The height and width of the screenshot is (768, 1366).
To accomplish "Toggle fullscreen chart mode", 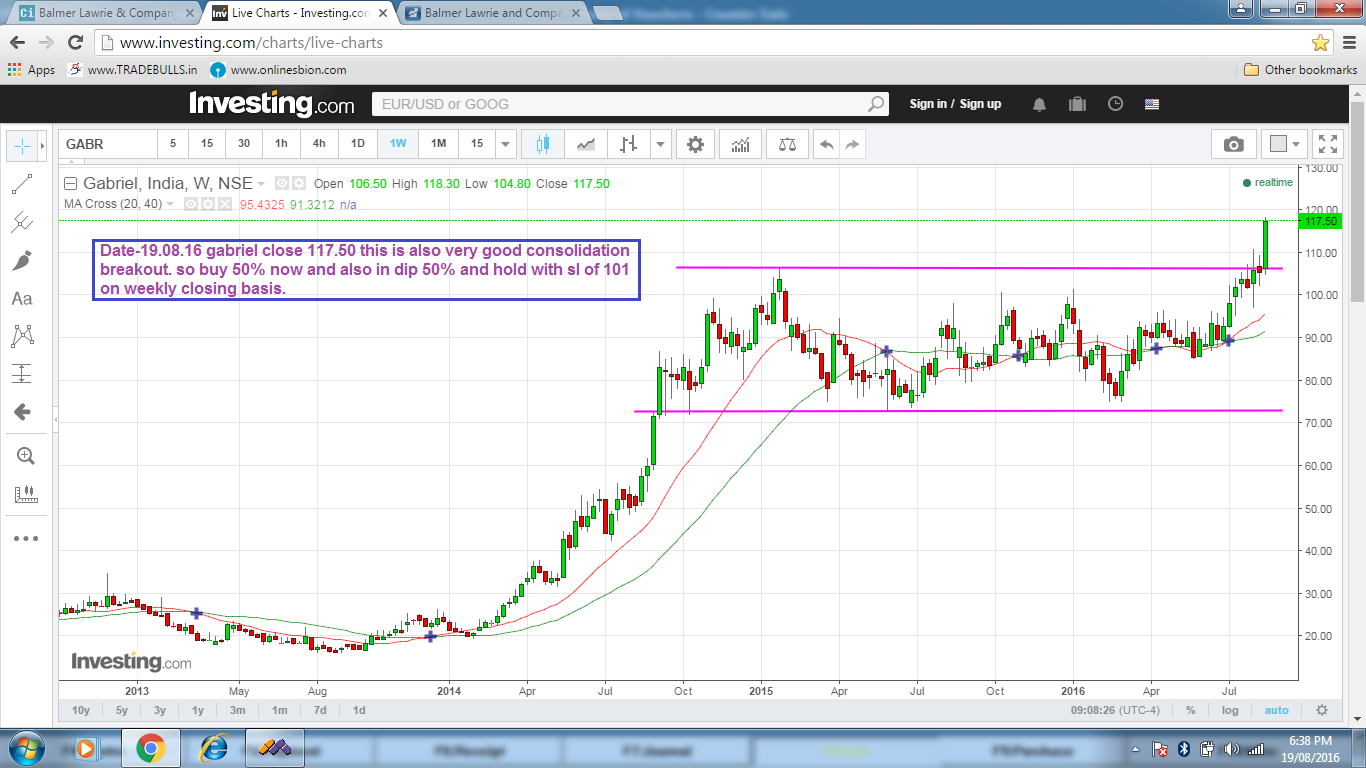I will coord(1327,144).
